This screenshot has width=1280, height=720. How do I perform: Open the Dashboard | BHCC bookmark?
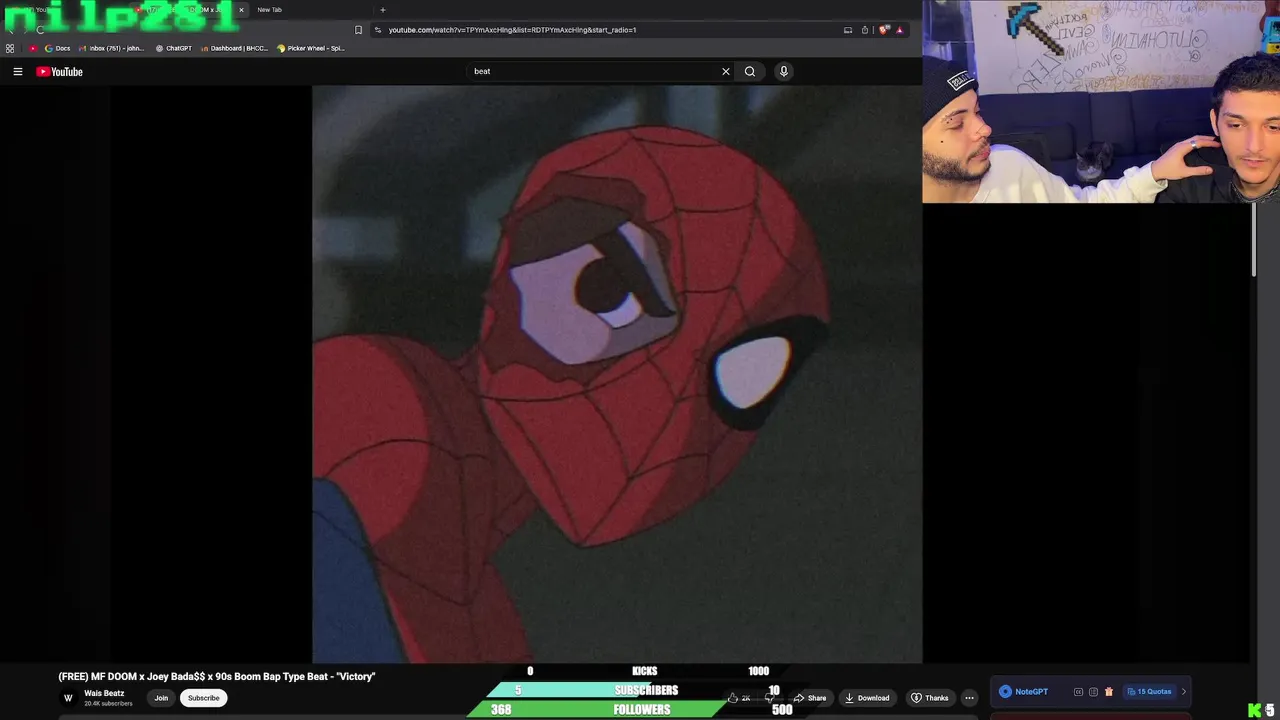coord(233,48)
